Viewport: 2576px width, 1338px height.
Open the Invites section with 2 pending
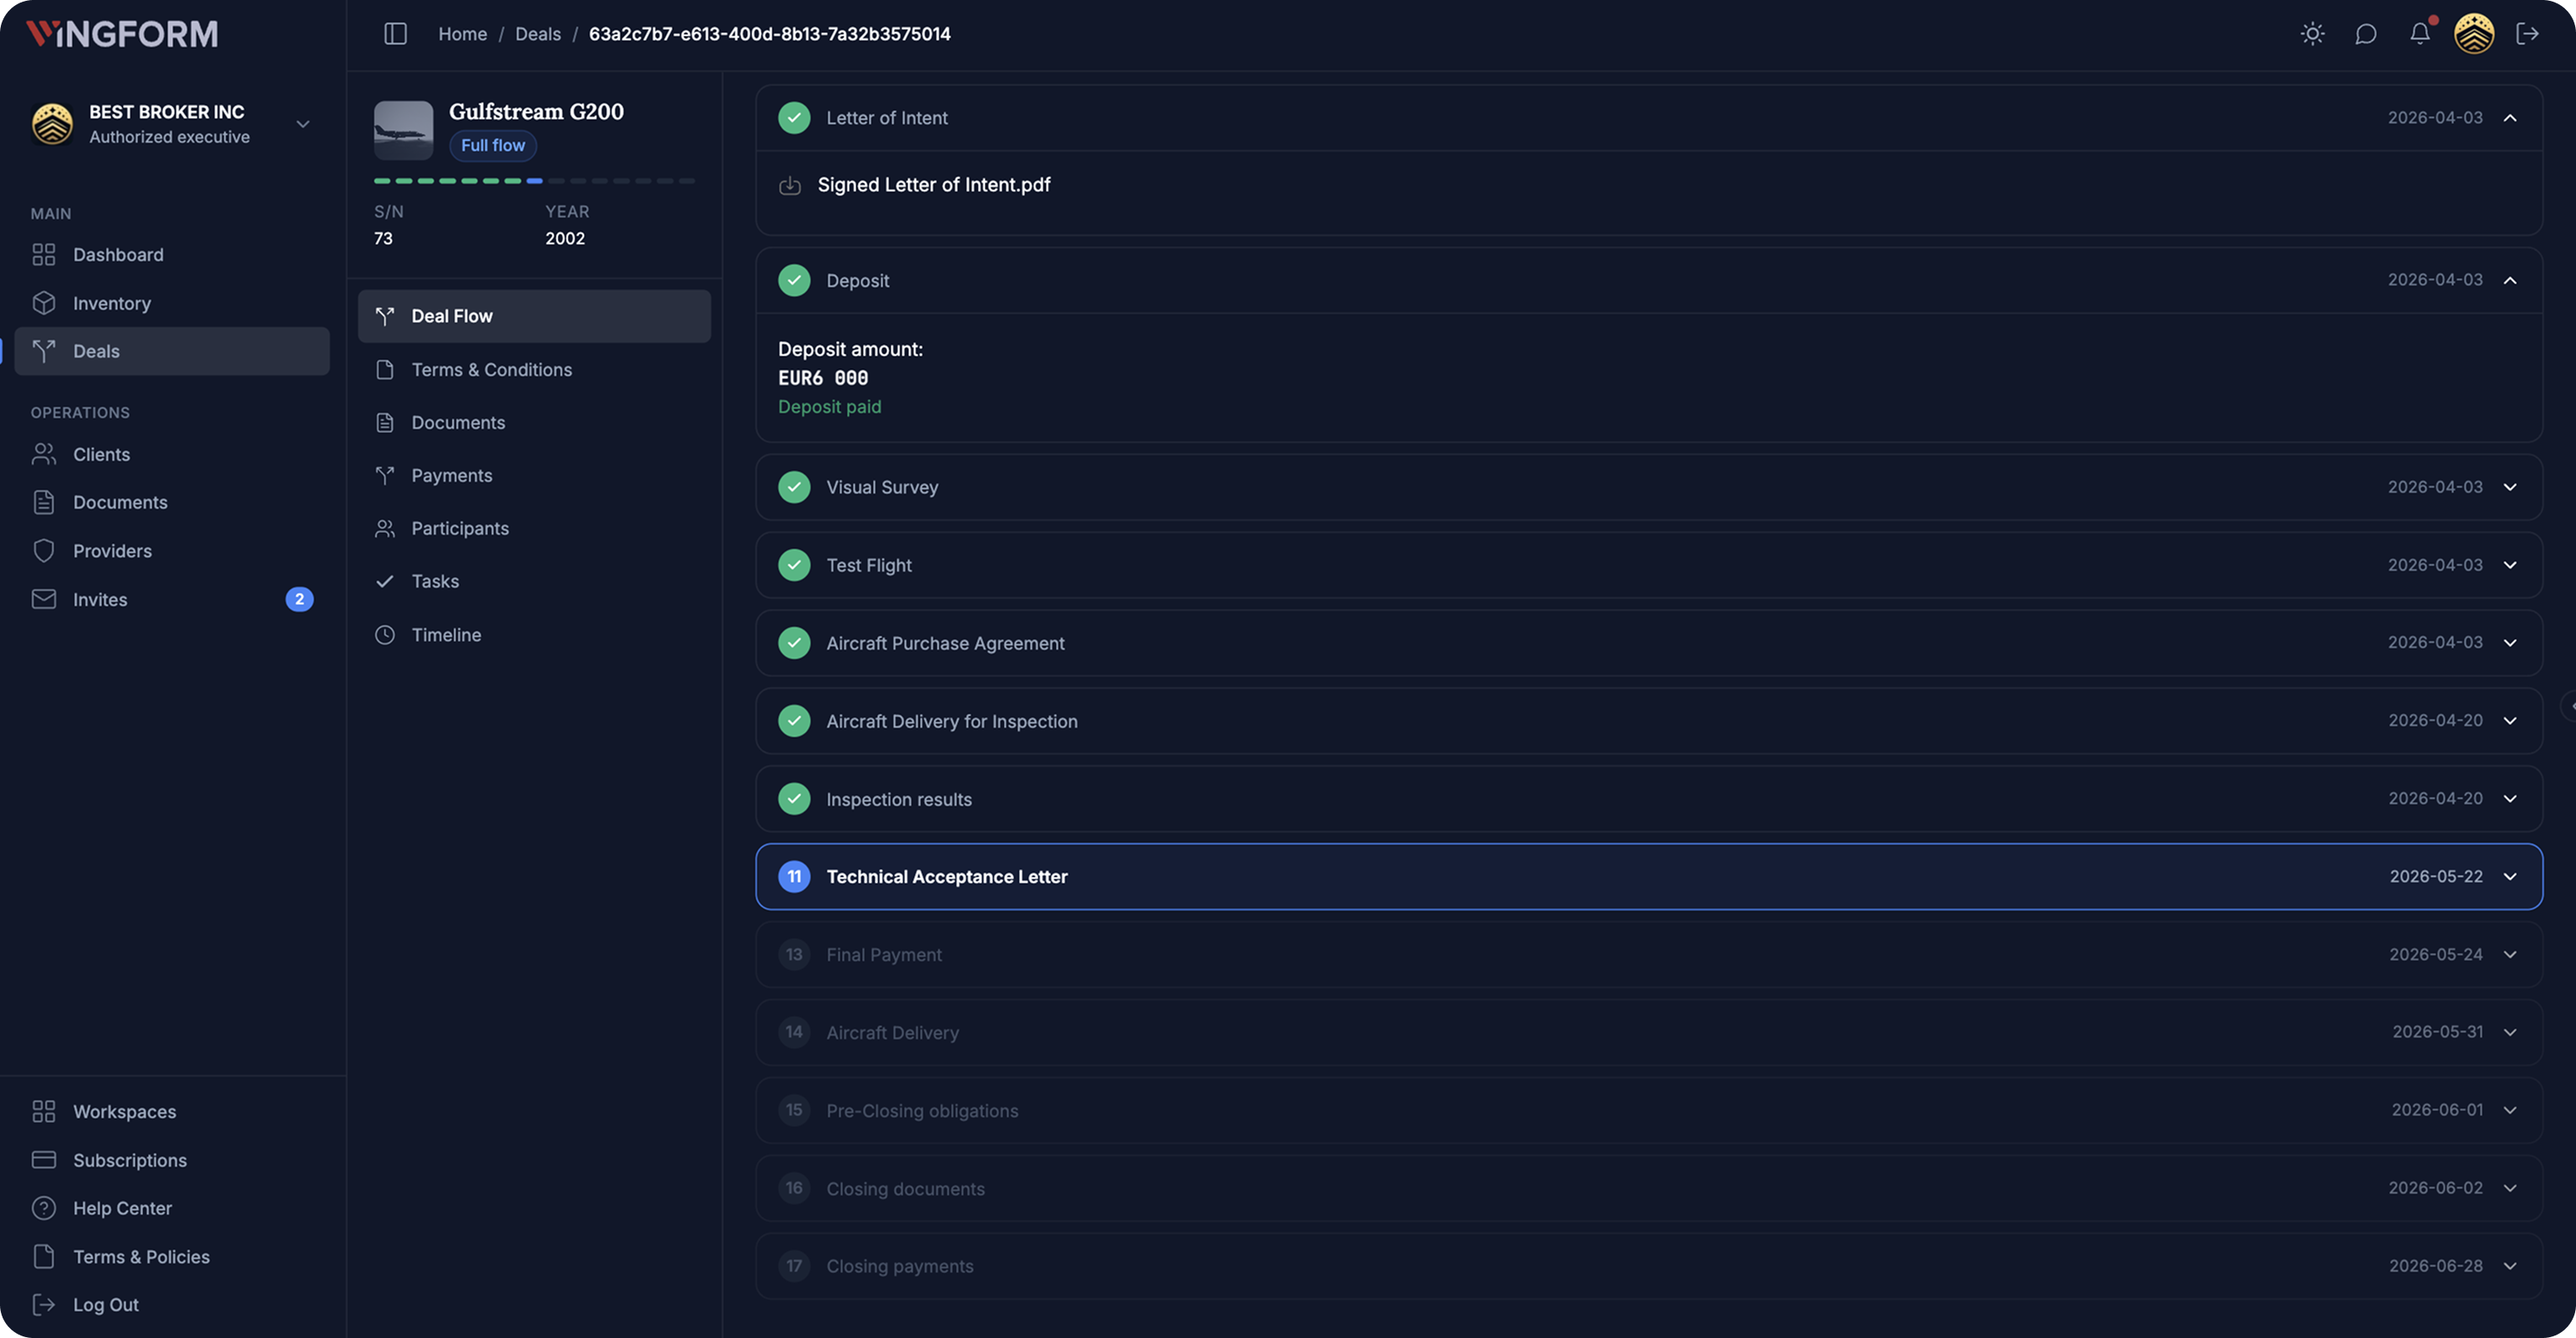pyautogui.click(x=101, y=599)
